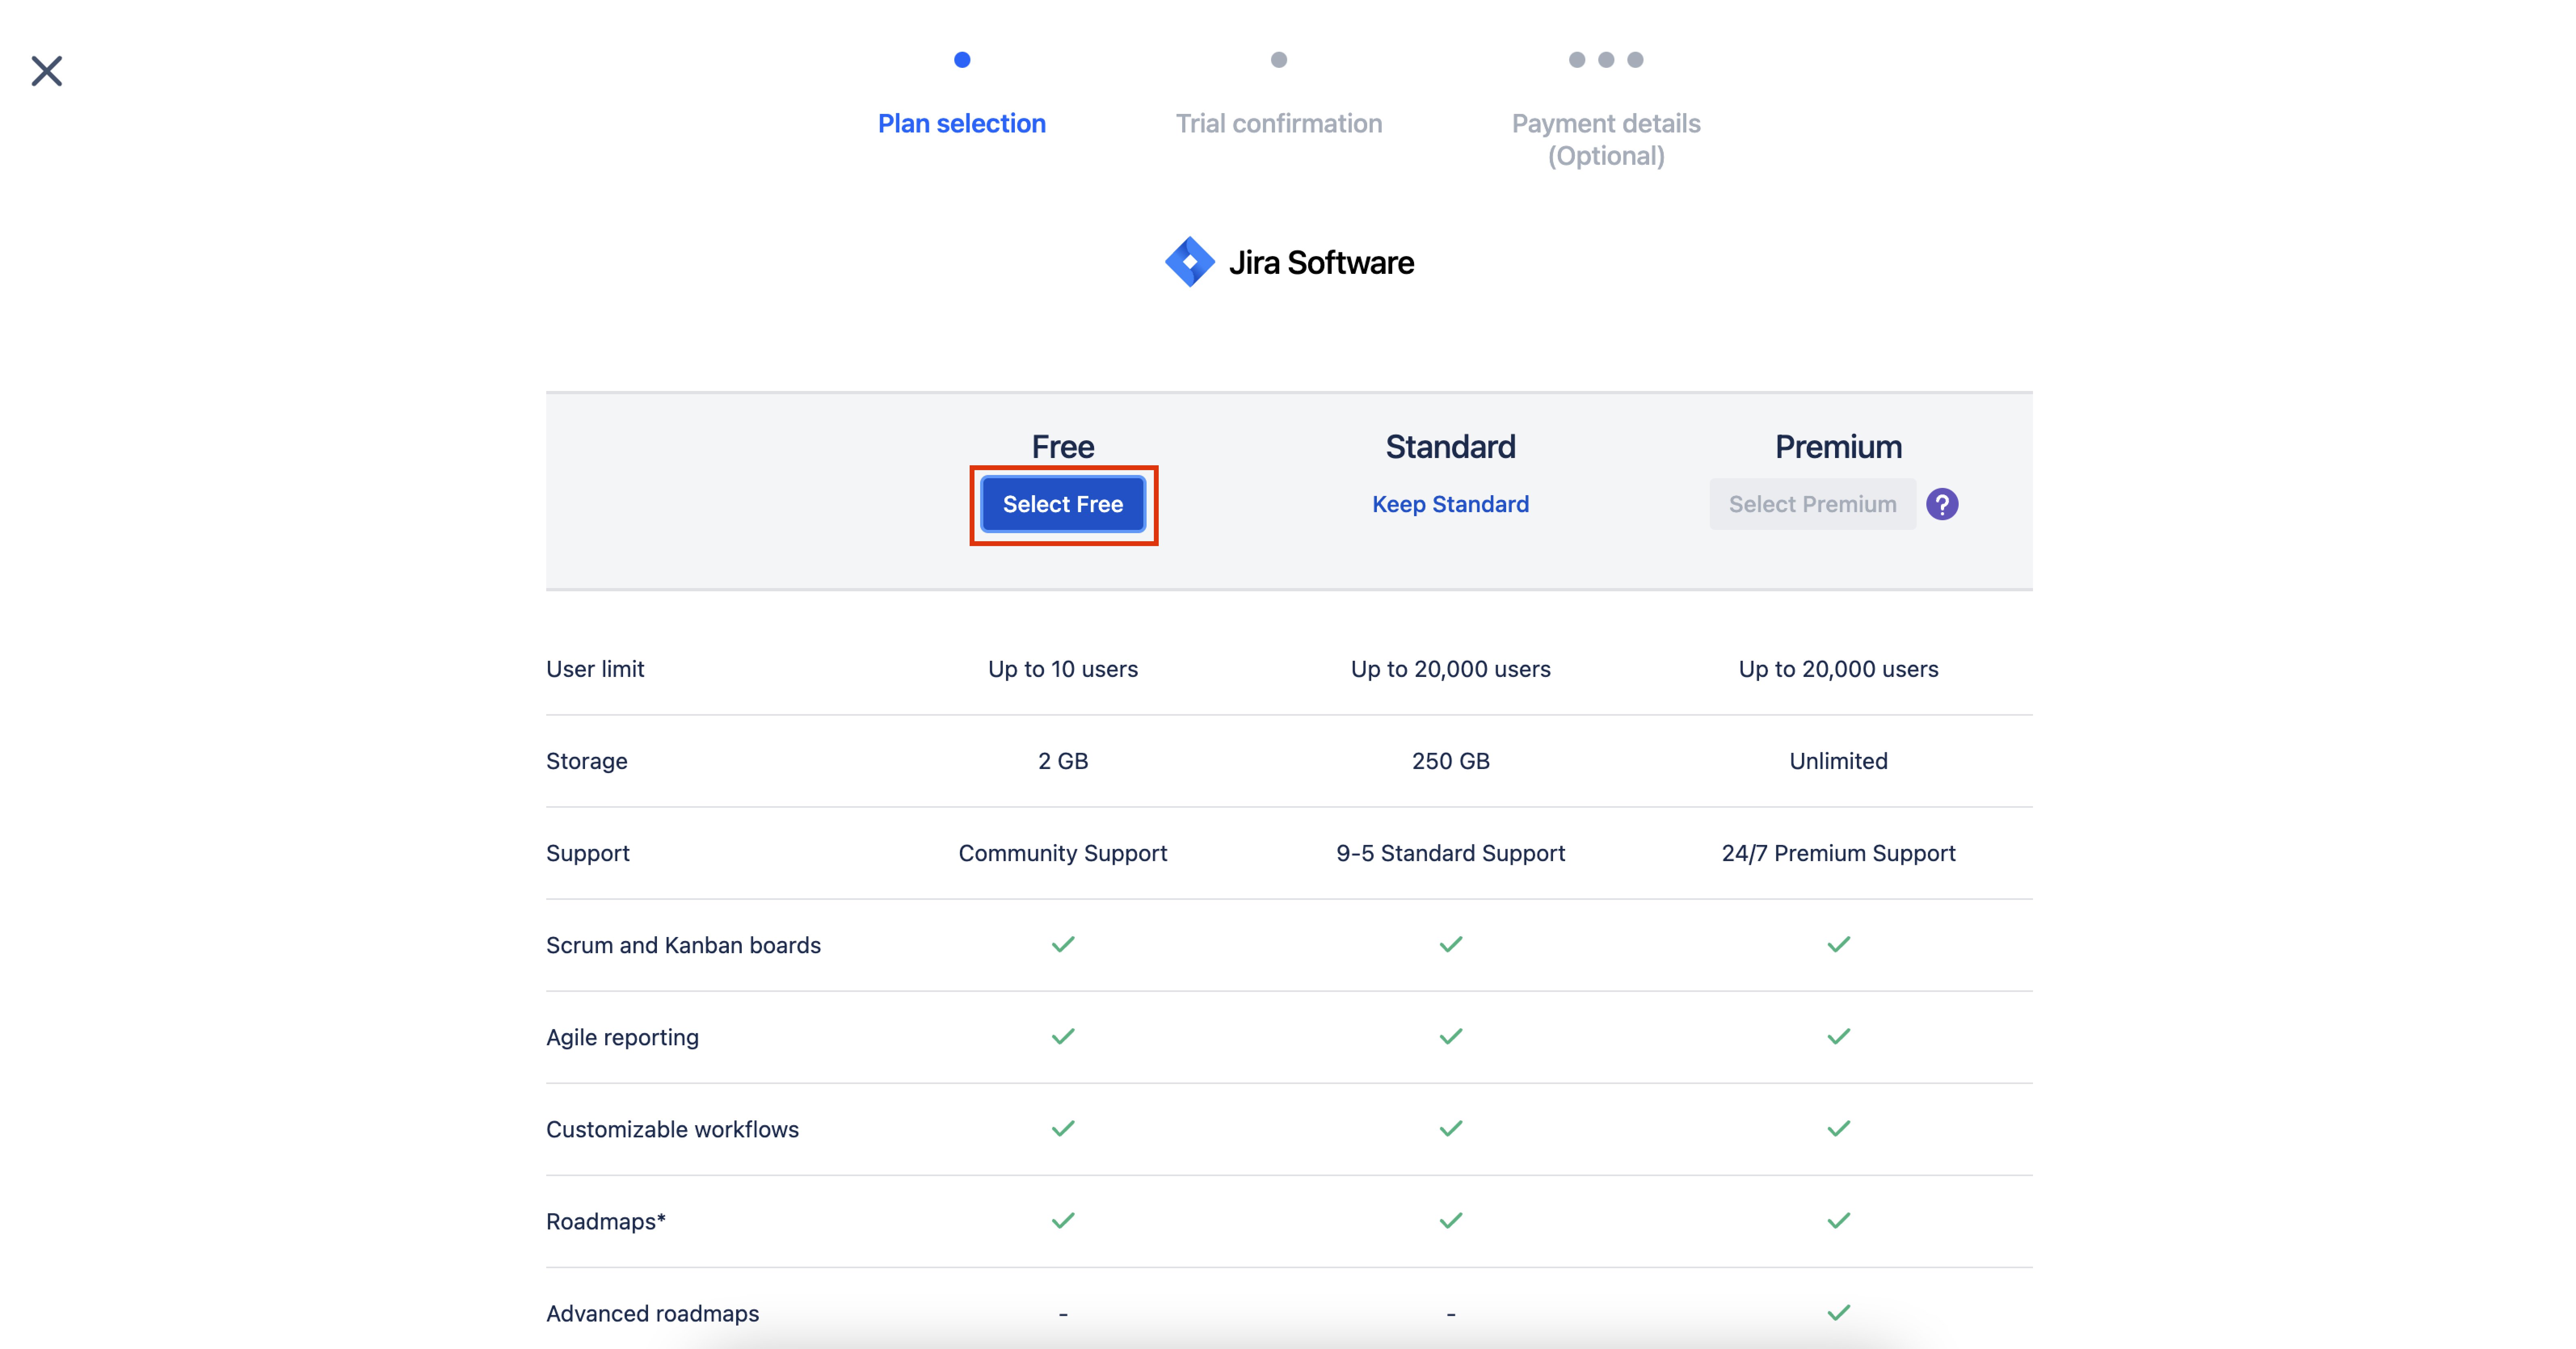The width and height of the screenshot is (2576, 1349).
Task: Click Standard checkmark for Roadmaps
Action: click(x=1450, y=1220)
